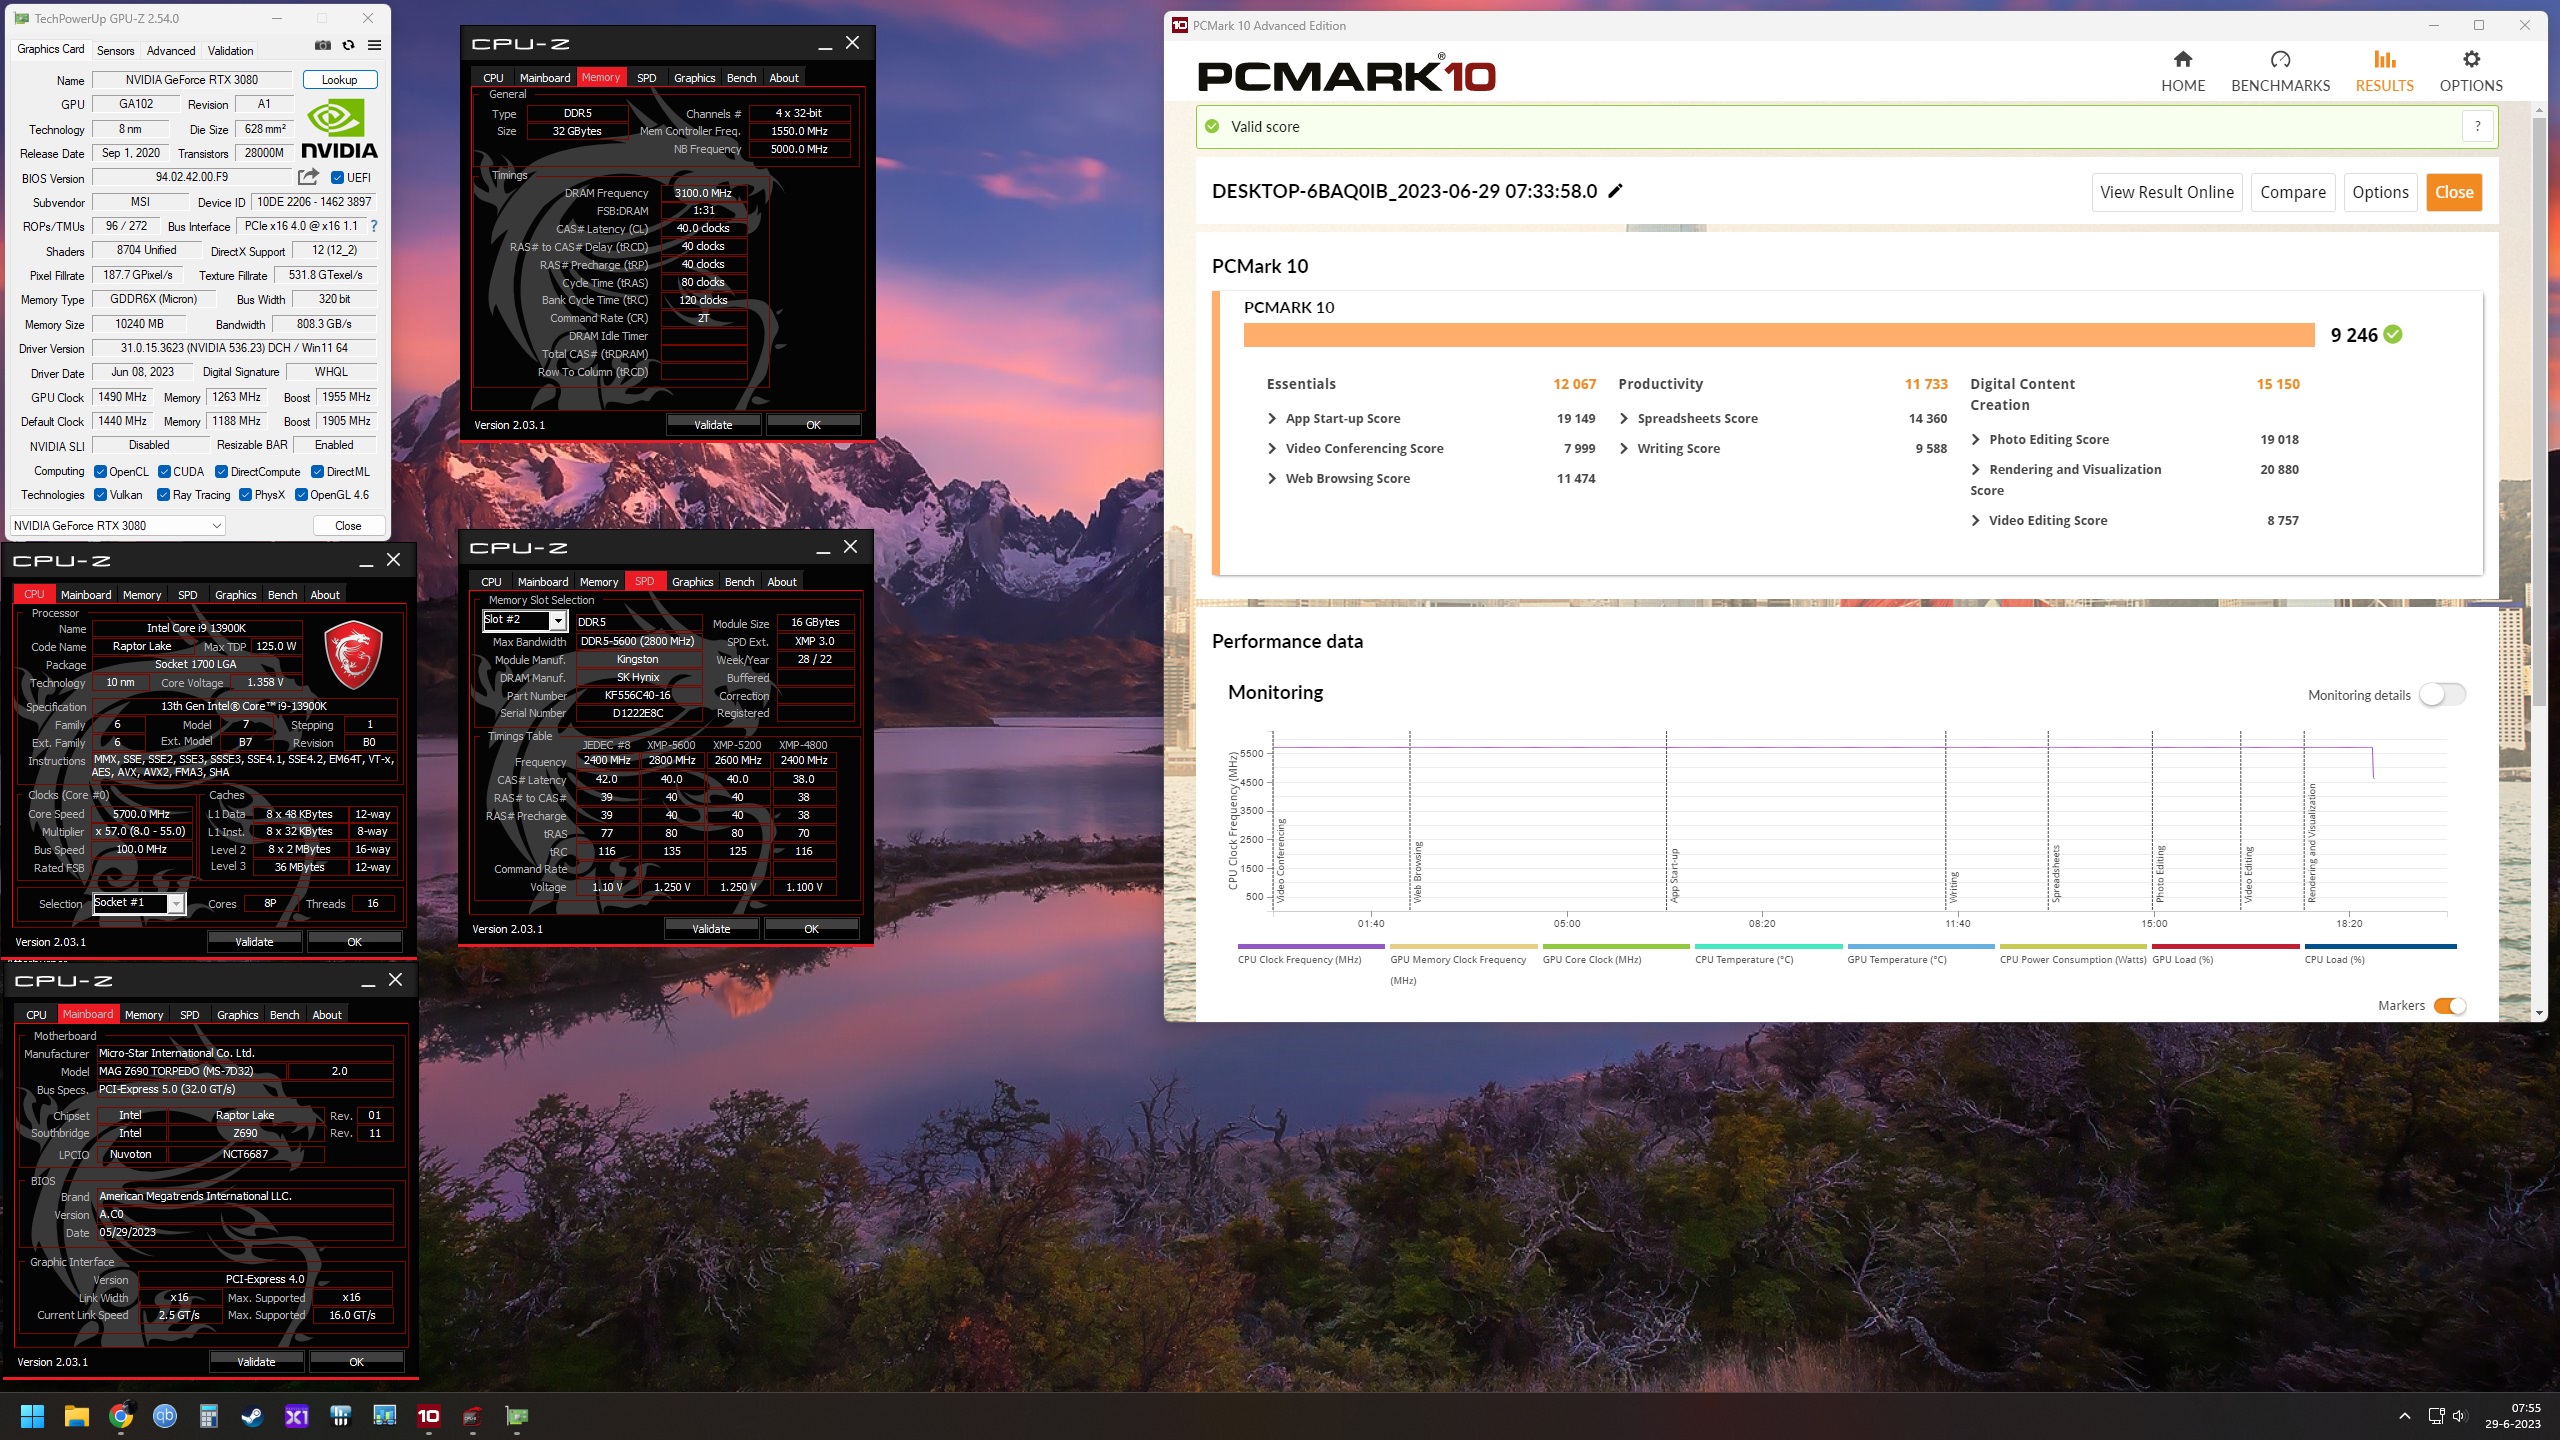Image resolution: width=2560 pixels, height=1440 pixels.
Task: Click the purple CPU Clock Frequency legend swatch
Action: (1310, 946)
